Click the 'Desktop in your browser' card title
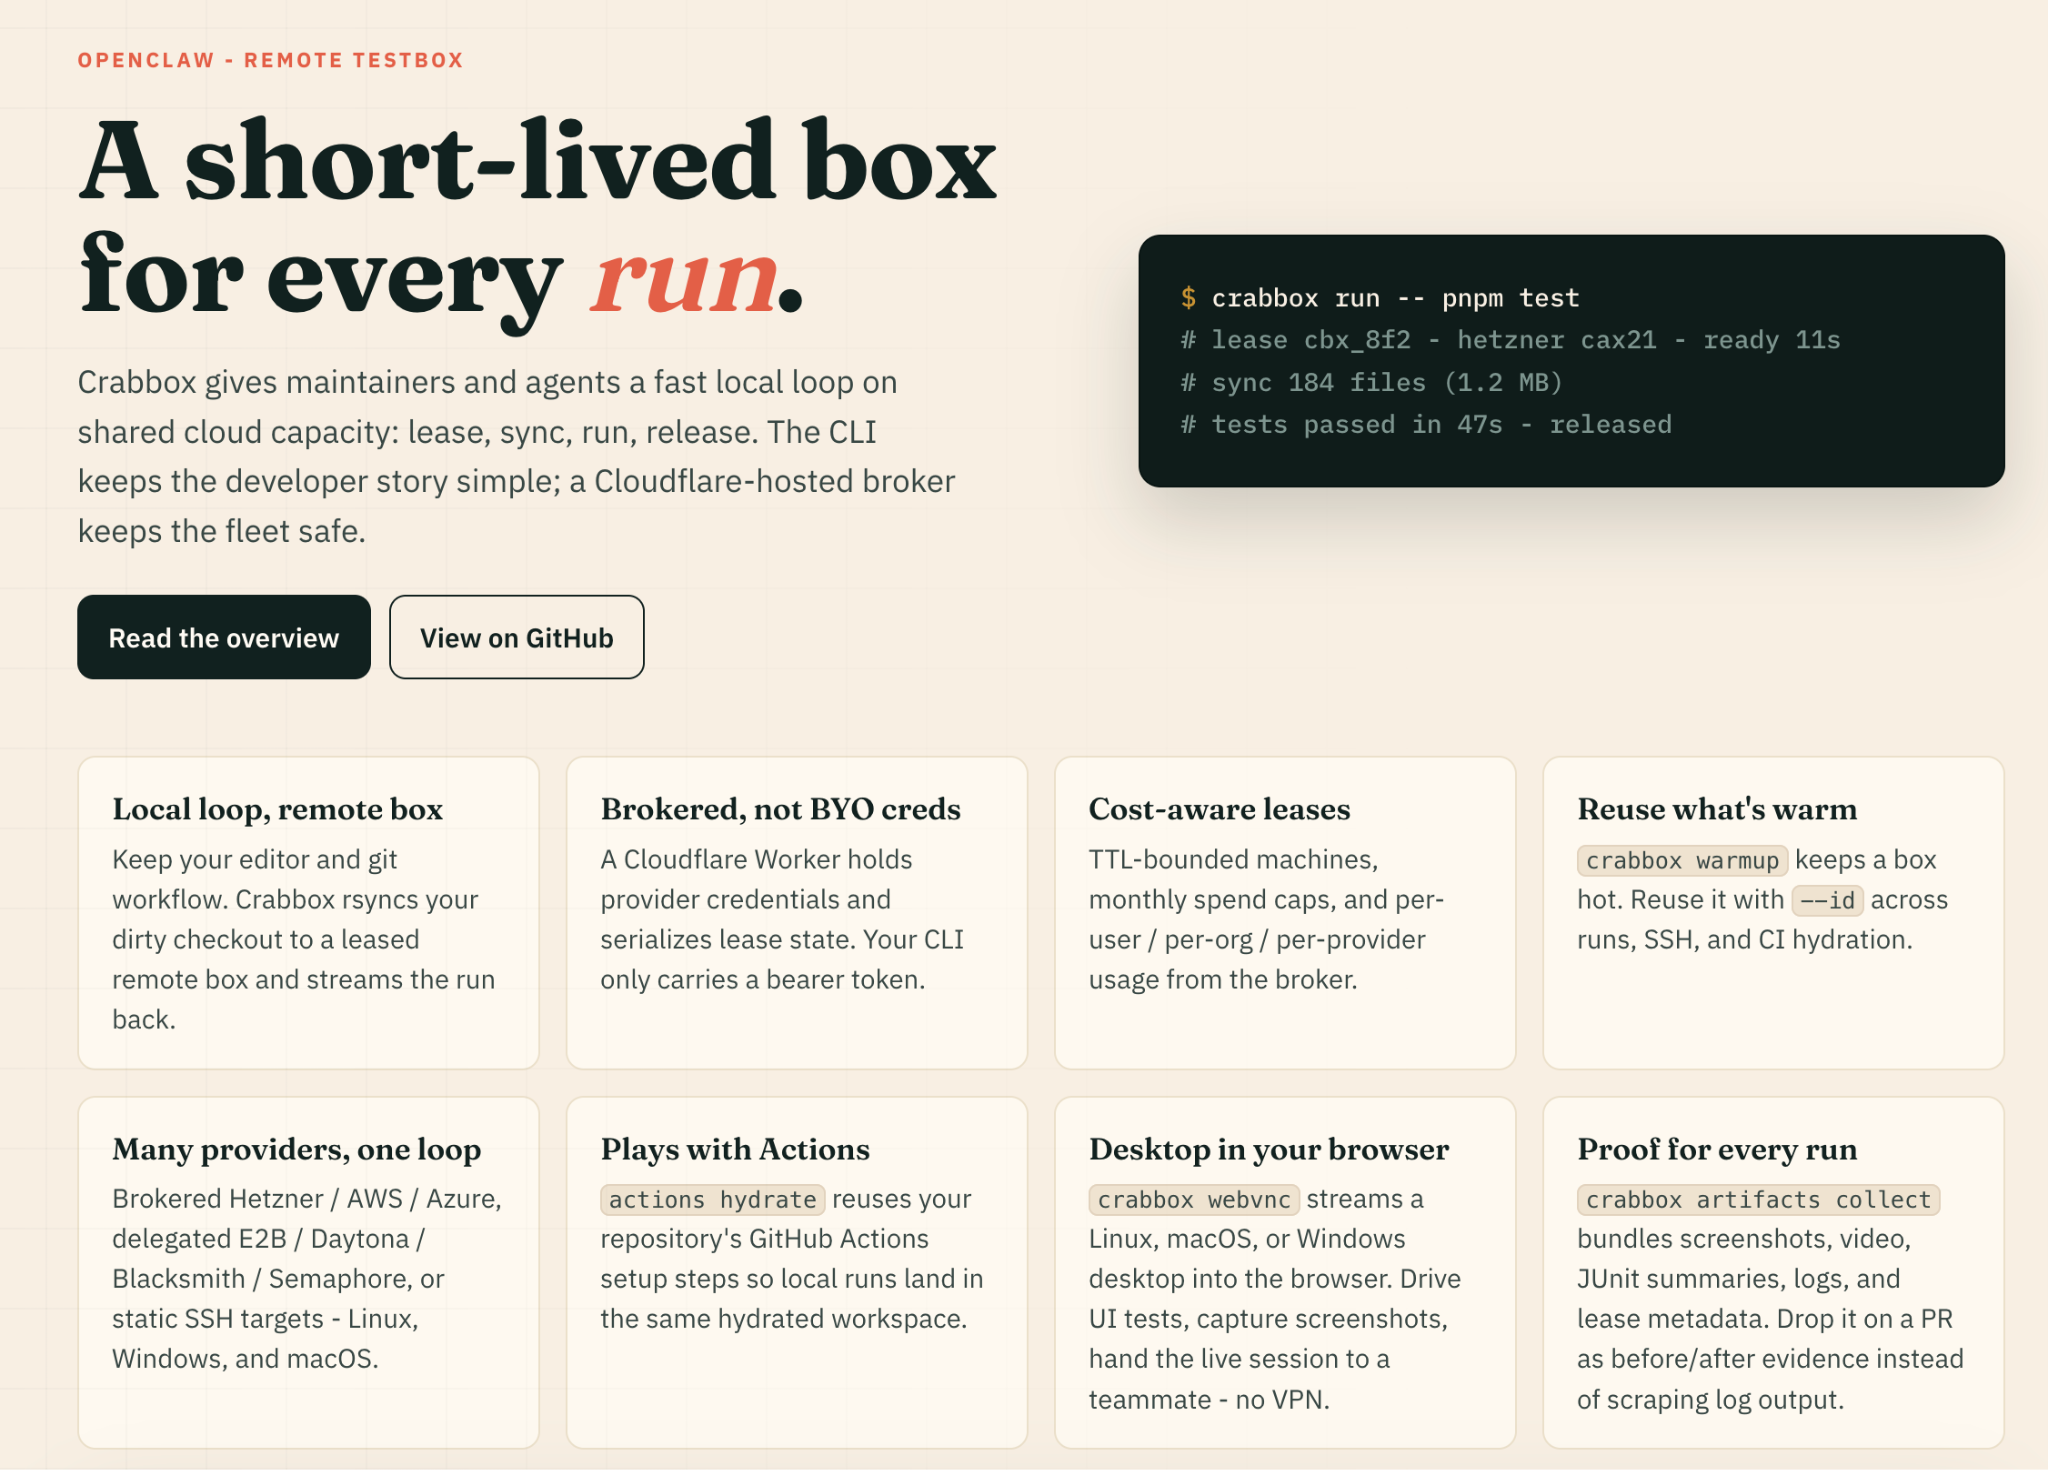Screen dimensions: 2048x1470 point(1268,1150)
